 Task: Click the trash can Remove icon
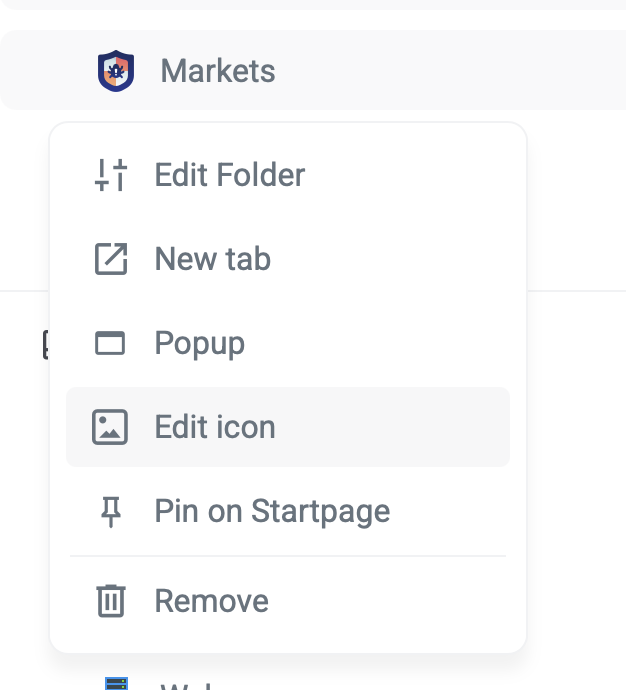[110, 601]
